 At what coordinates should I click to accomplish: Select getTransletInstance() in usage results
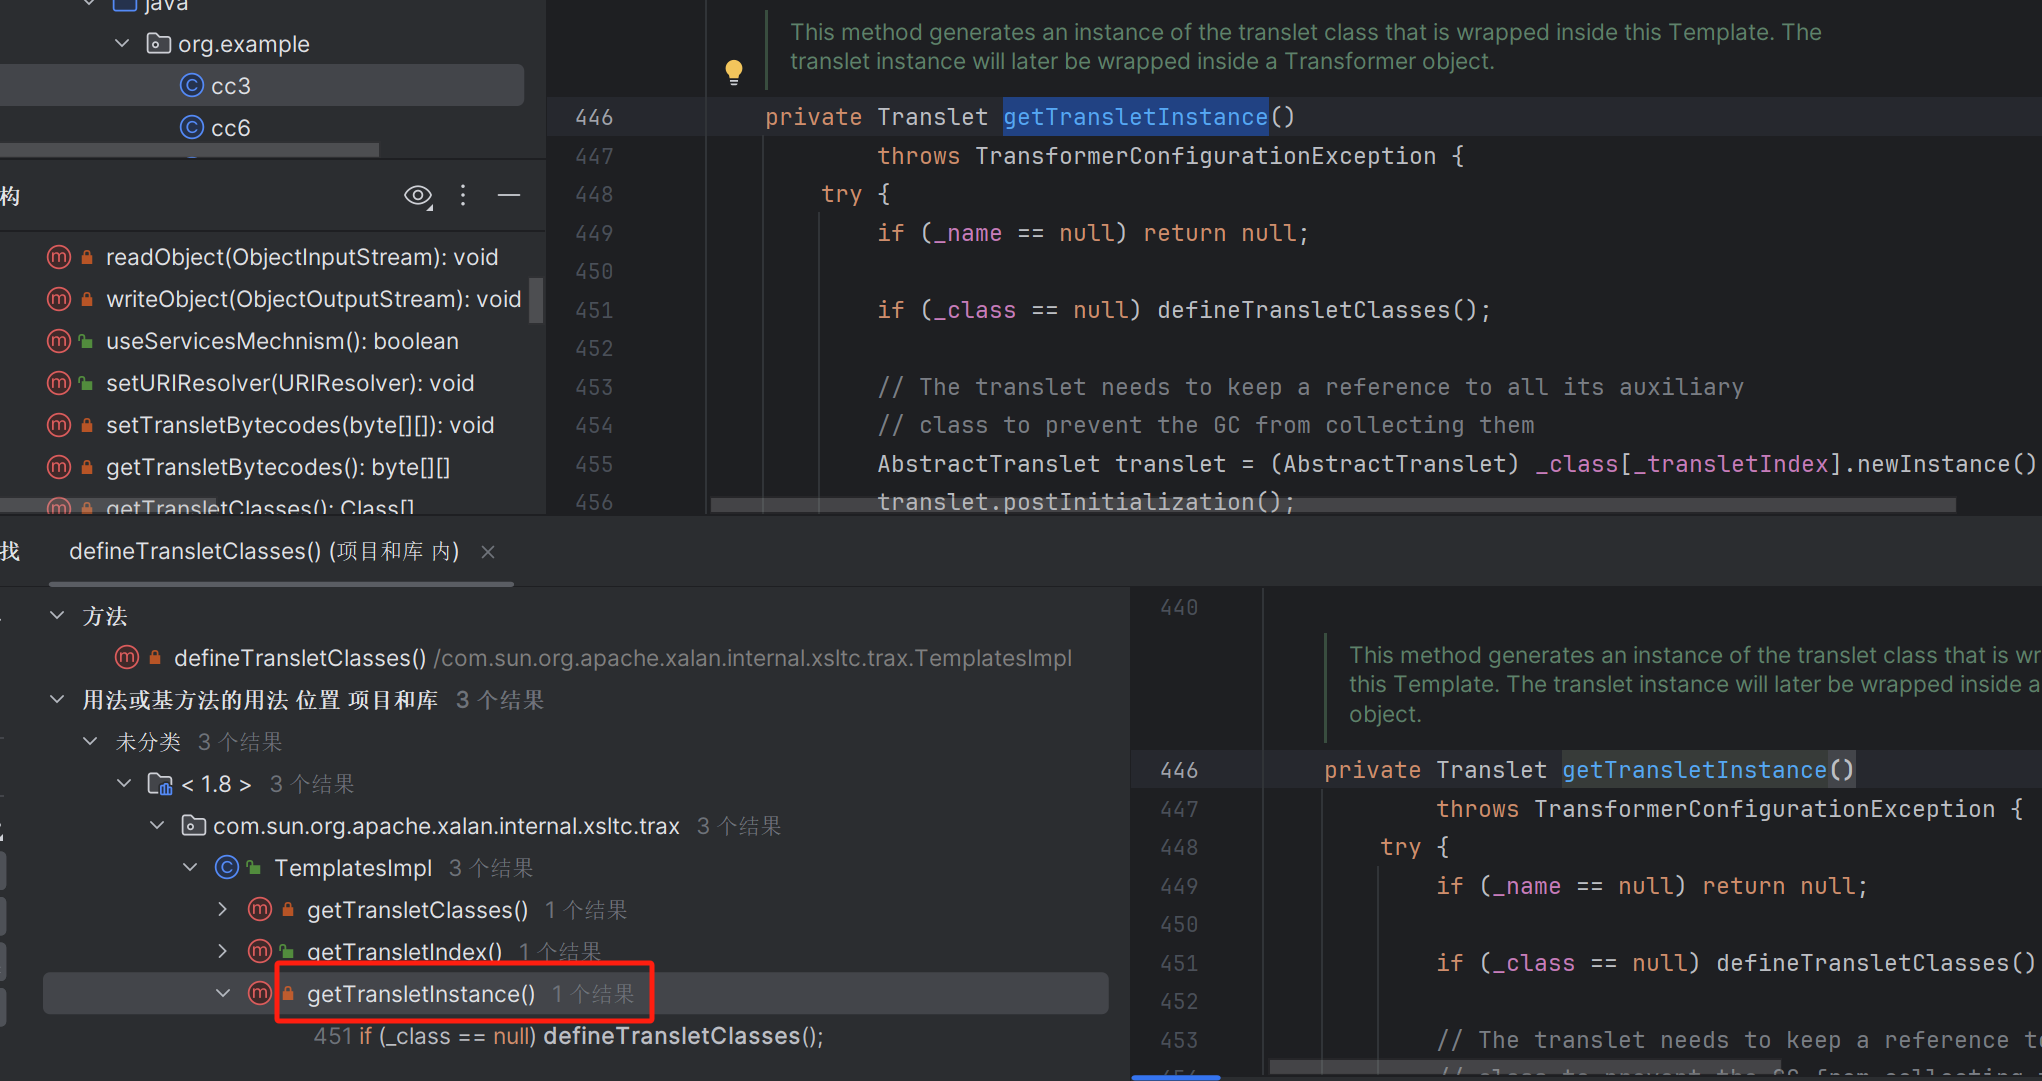[421, 994]
